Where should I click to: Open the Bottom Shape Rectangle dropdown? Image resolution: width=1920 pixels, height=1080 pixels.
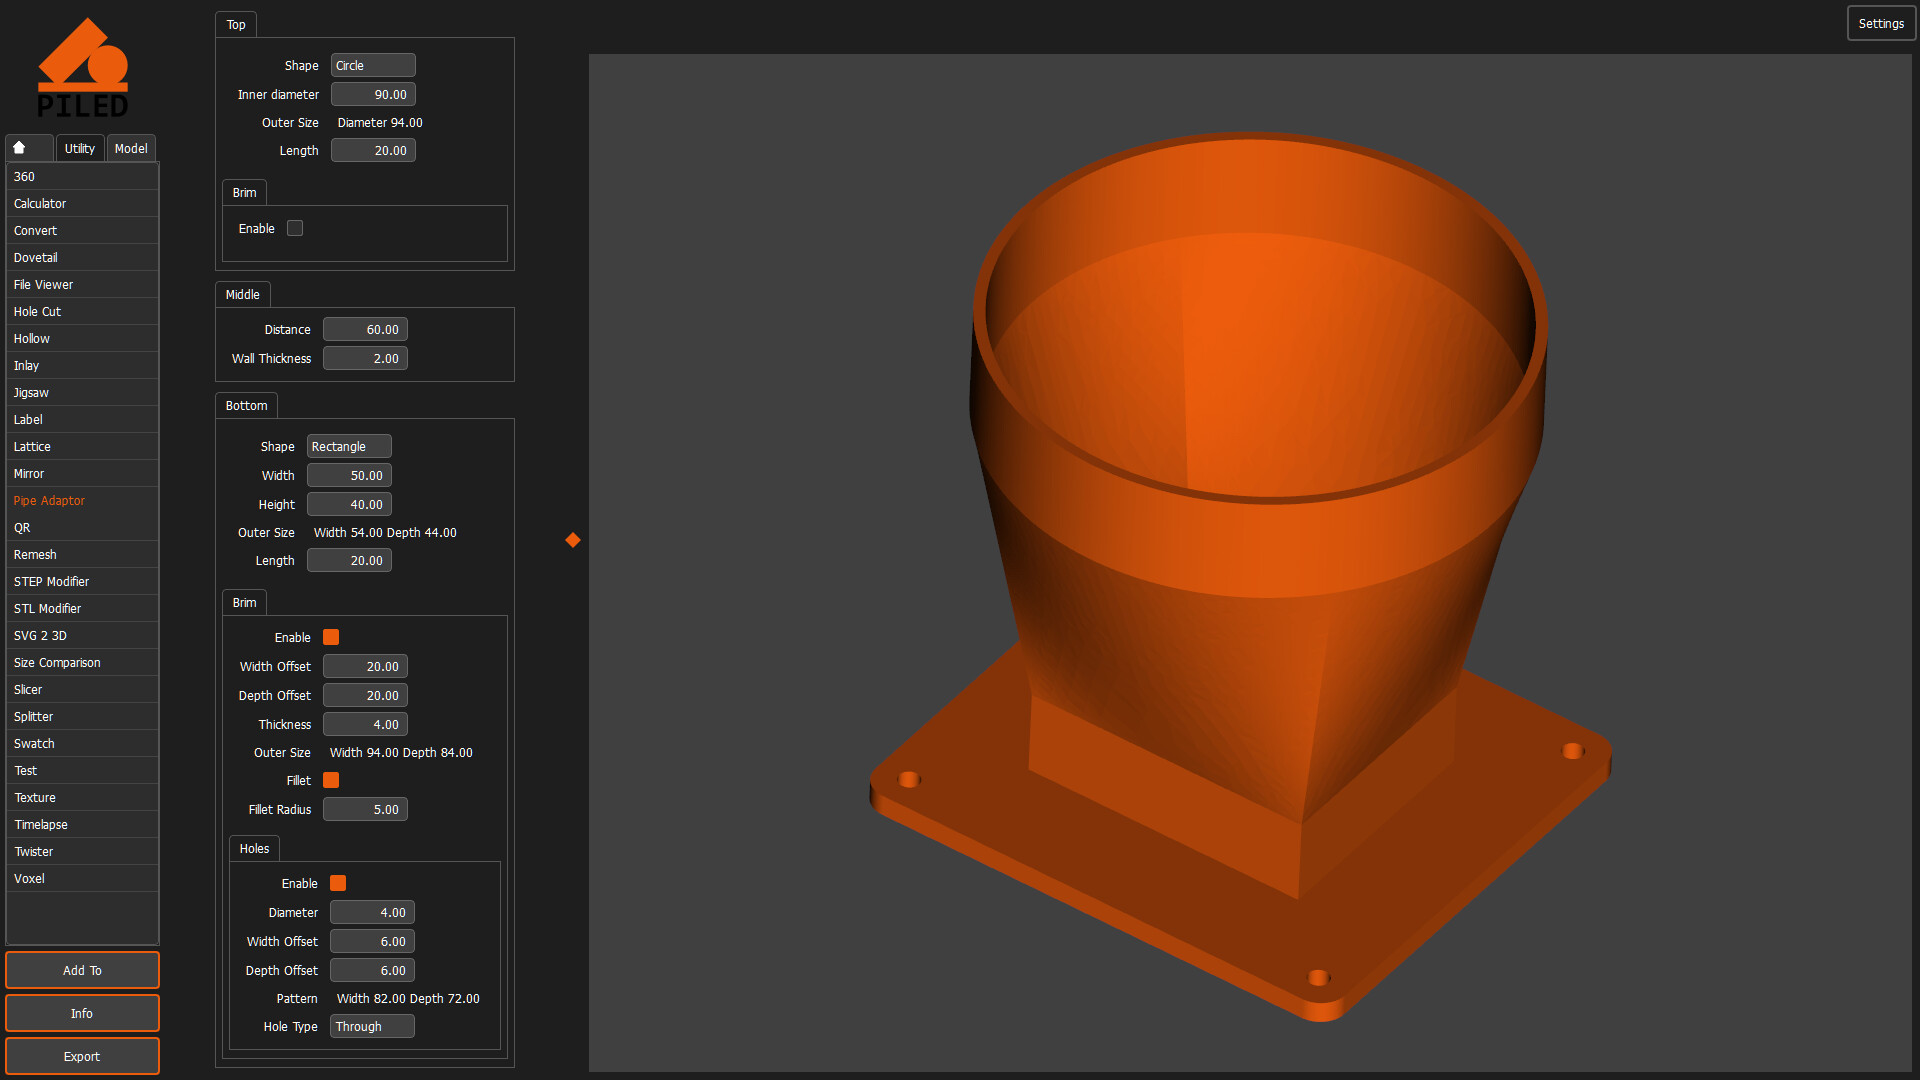[349, 446]
